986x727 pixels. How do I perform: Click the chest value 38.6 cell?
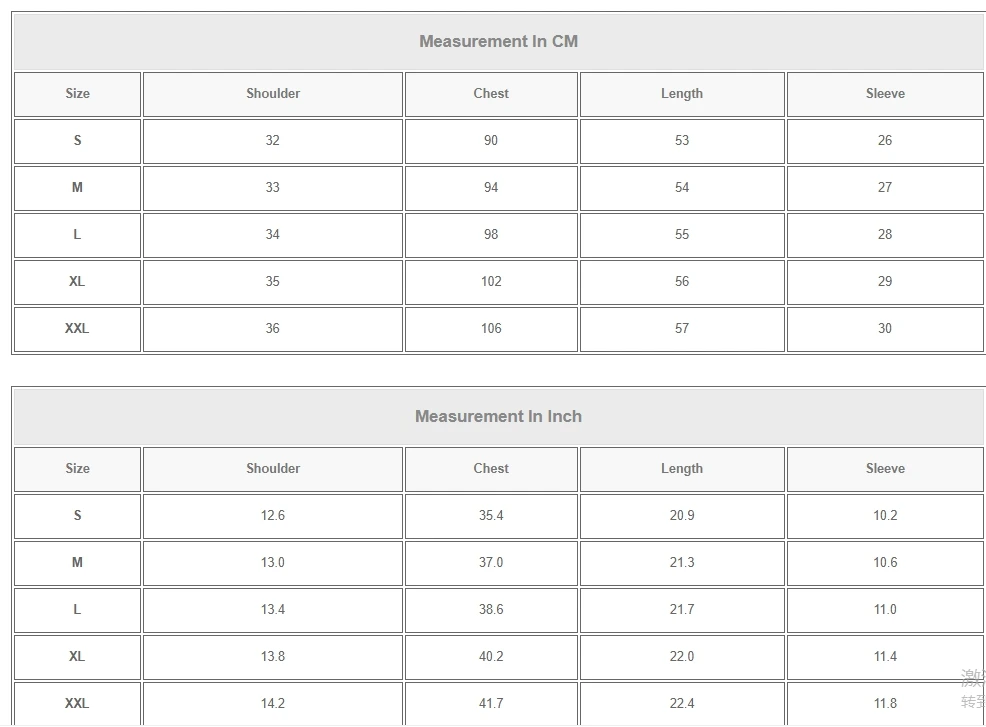(x=491, y=609)
